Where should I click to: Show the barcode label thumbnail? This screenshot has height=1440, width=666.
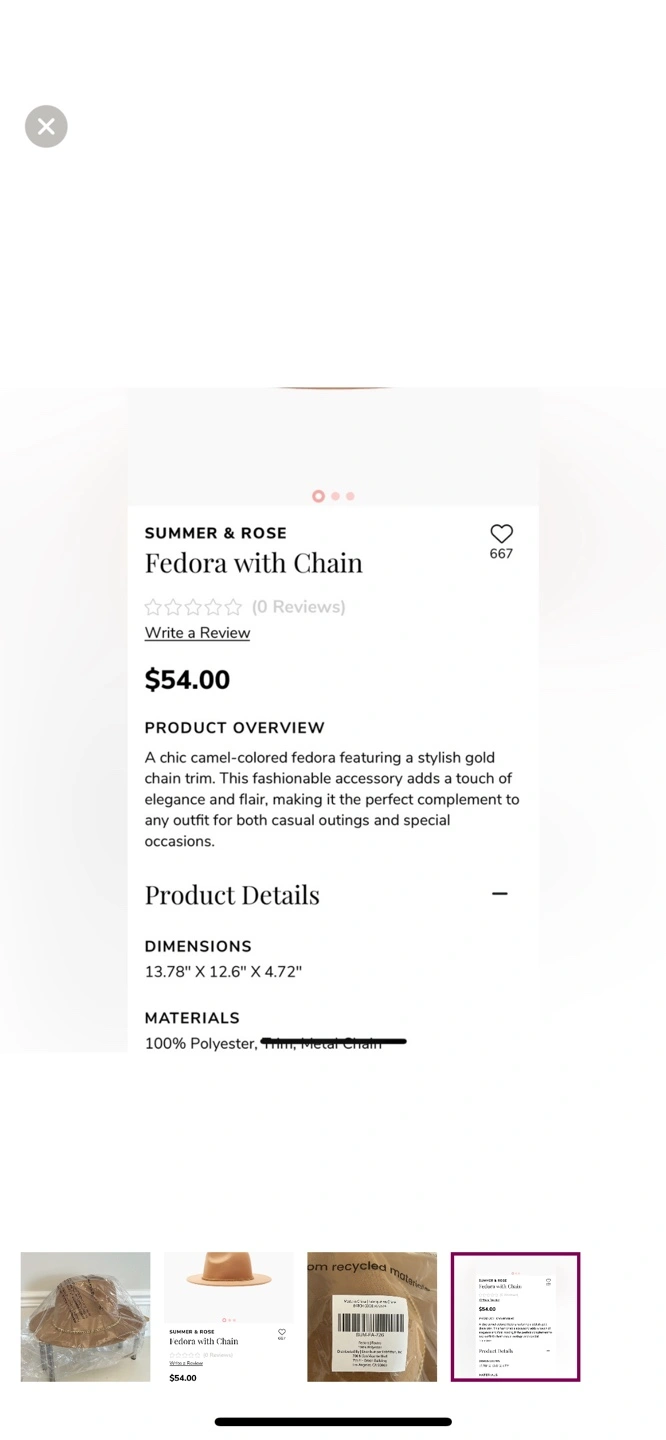pos(372,1316)
